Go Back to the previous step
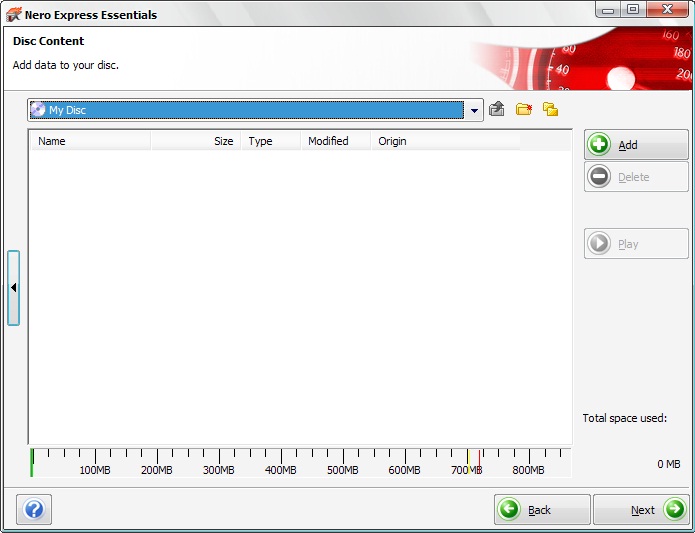 coord(542,510)
